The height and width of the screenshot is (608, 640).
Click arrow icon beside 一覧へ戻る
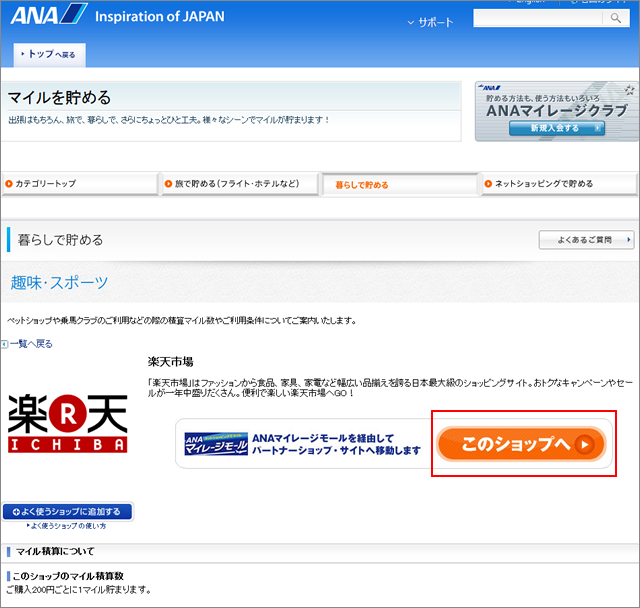[x=4, y=344]
